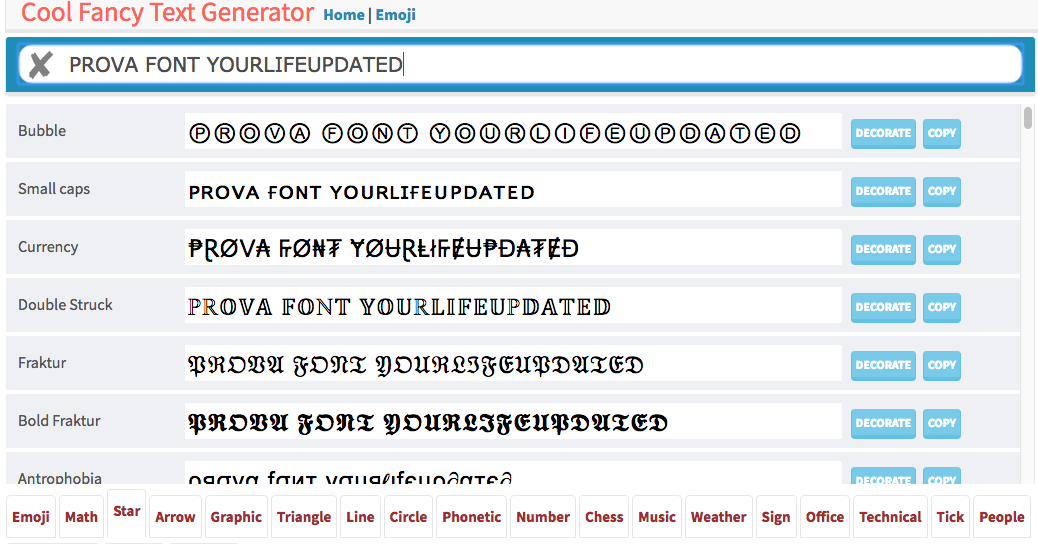Clear text with the X icon
The width and height of the screenshot is (1038, 544).
pyautogui.click(x=40, y=65)
